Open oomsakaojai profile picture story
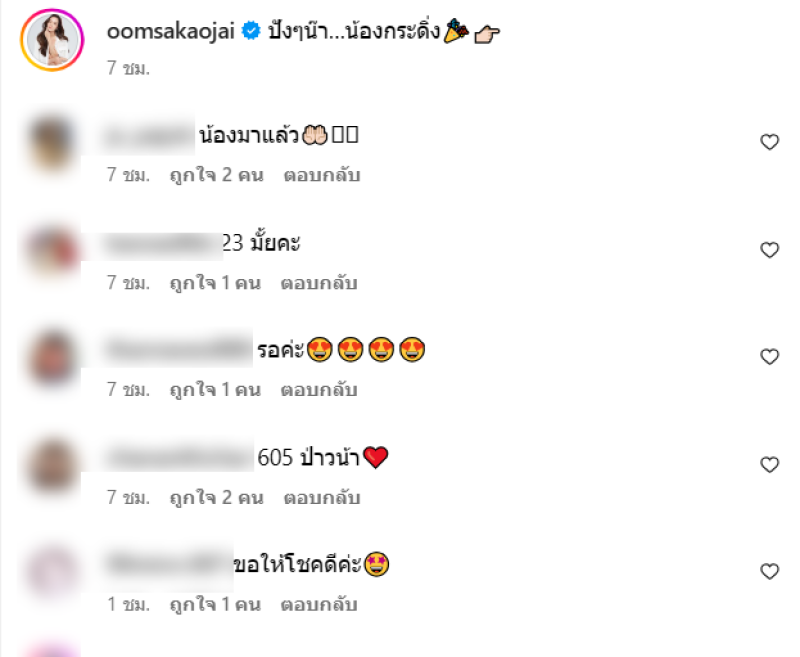 click(52, 40)
